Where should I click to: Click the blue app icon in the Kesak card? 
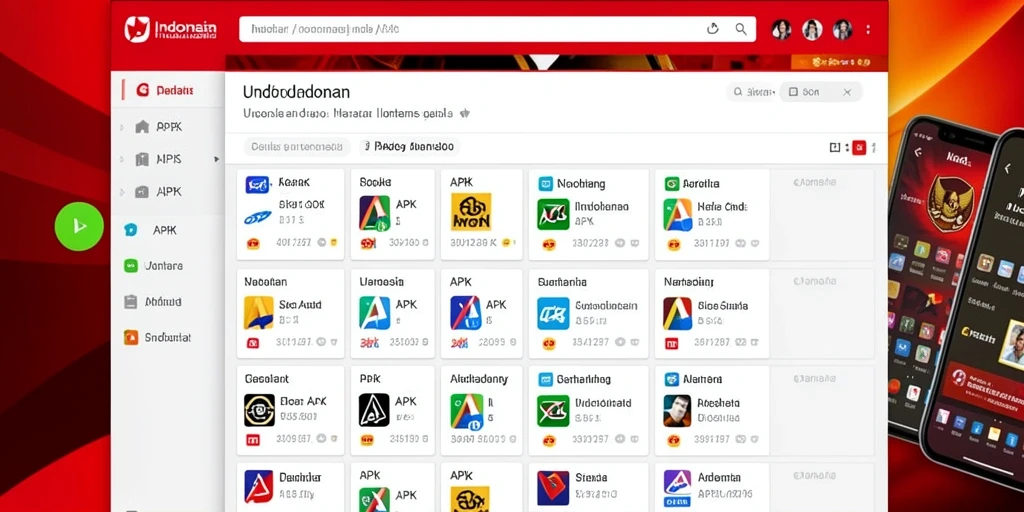point(258,185)
